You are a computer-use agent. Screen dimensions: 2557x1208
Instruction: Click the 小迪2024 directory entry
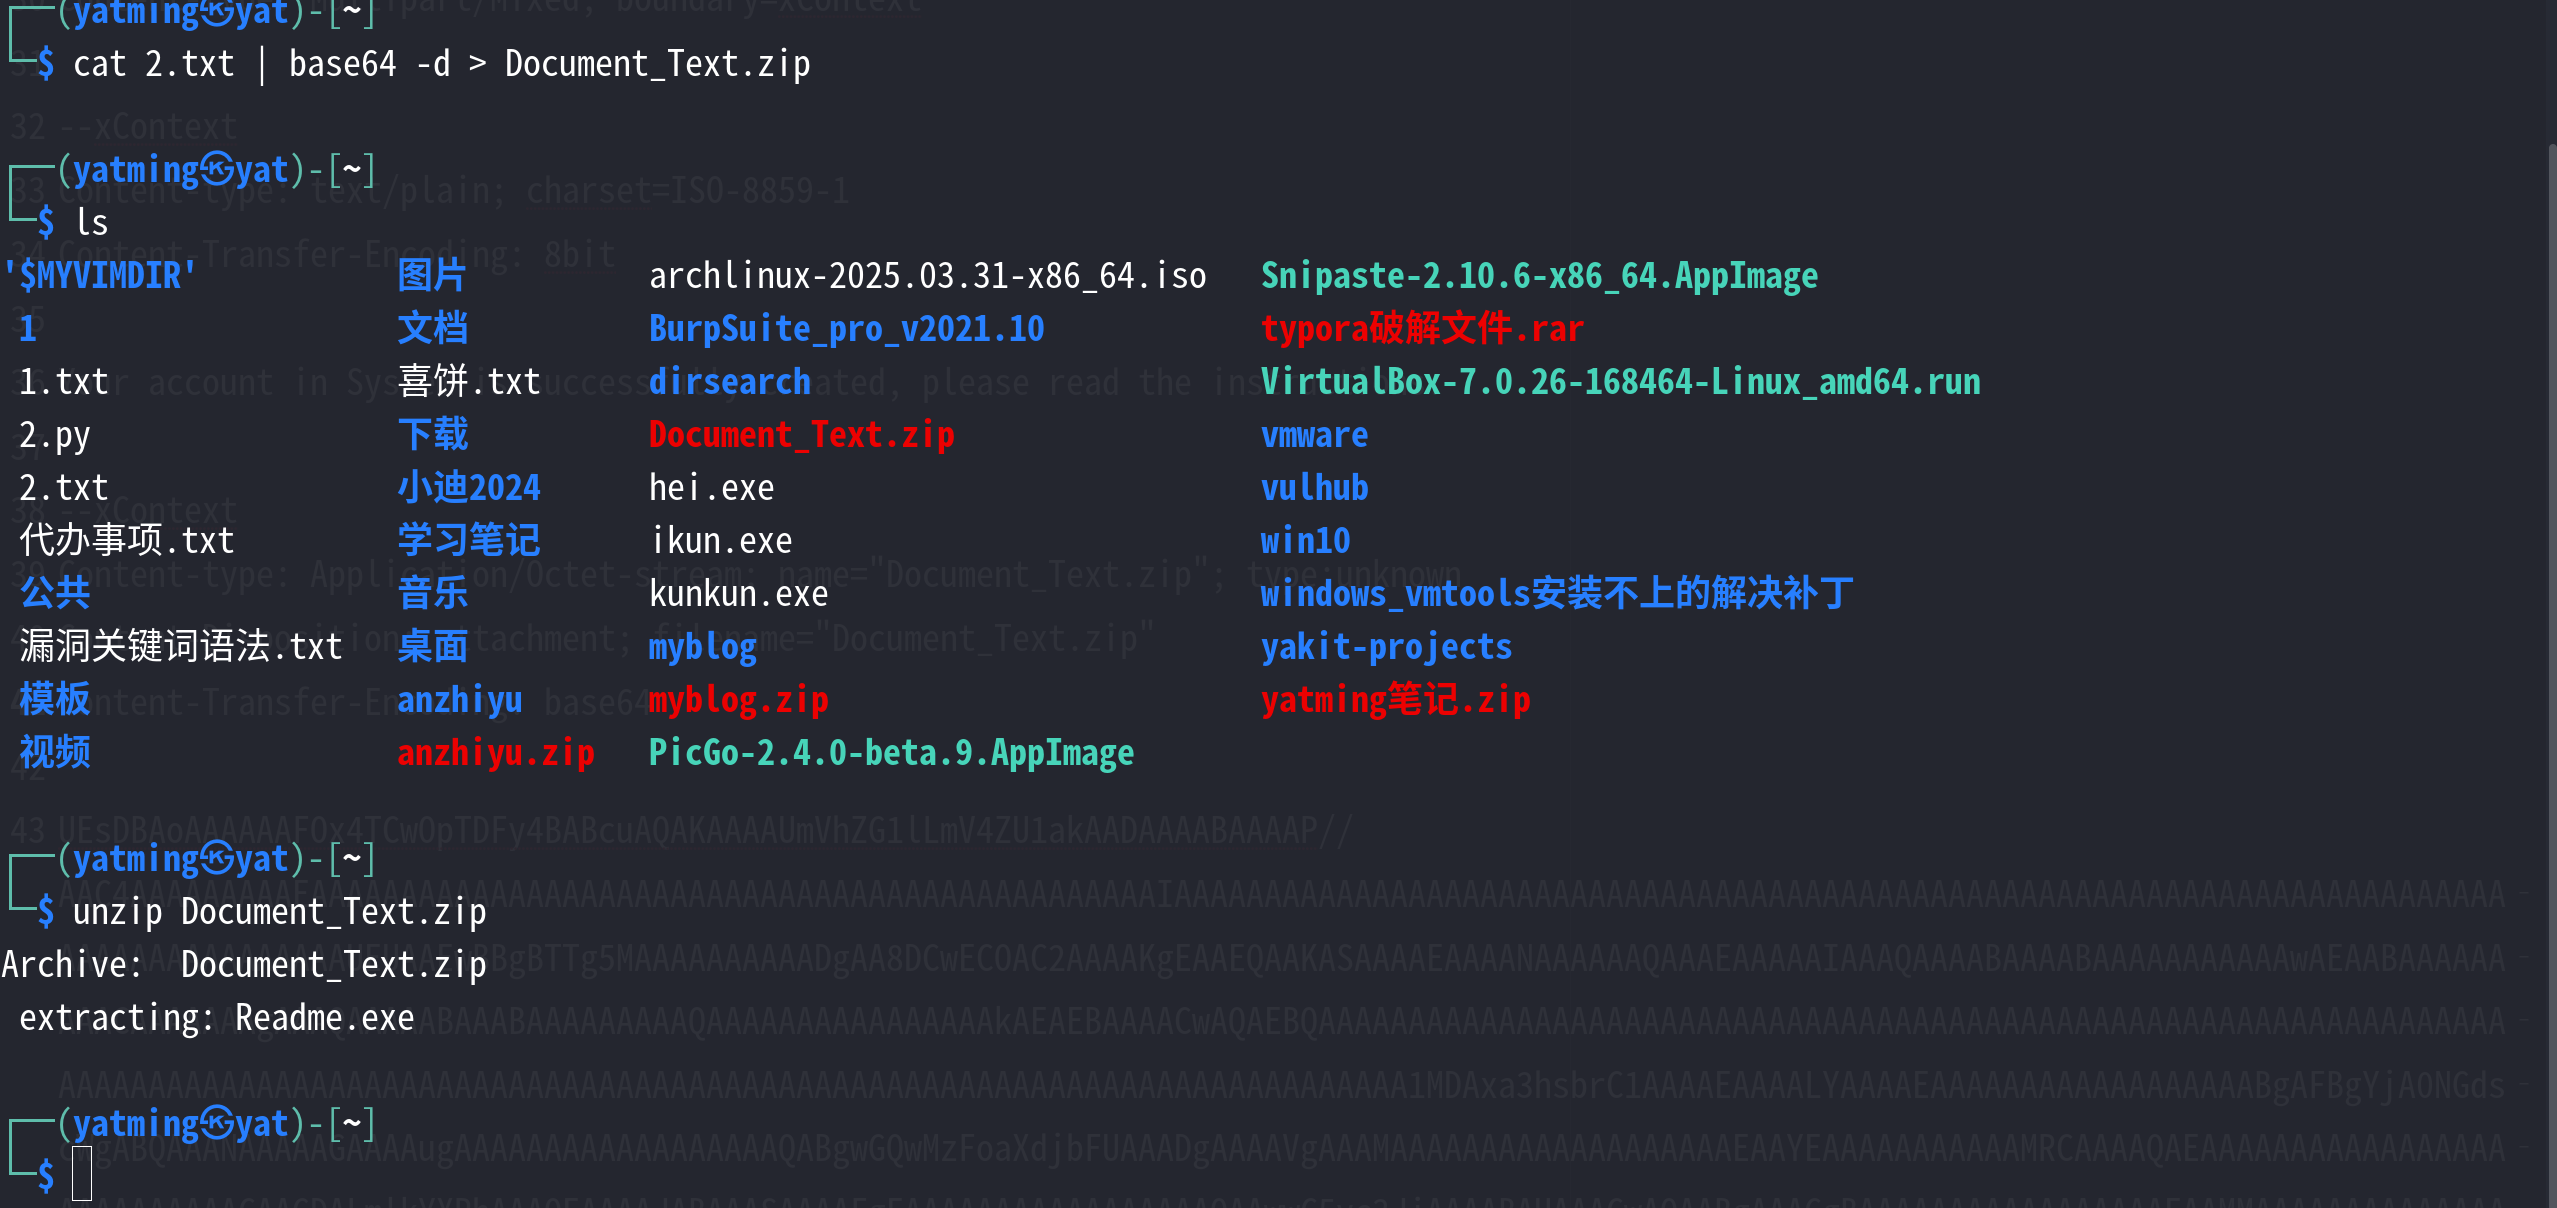[x=468, y=488]
